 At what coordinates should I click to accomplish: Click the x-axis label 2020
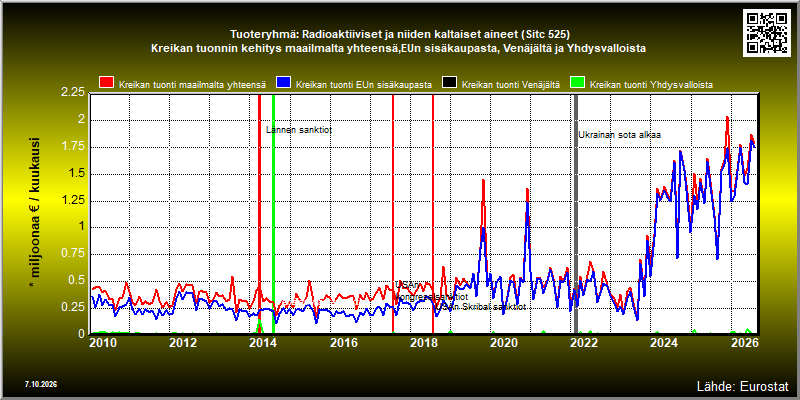(x=504, y=342)
